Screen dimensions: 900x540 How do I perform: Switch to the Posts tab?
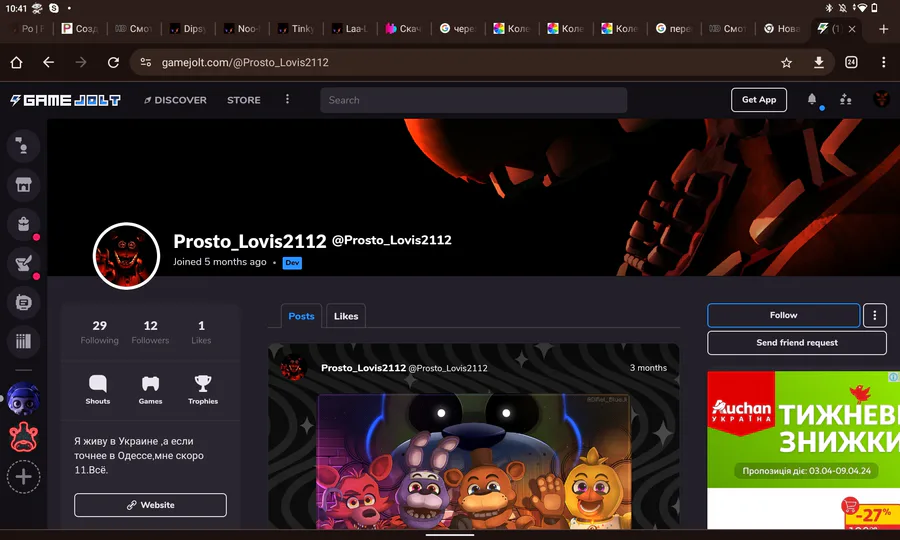click(x=301, y=316)
